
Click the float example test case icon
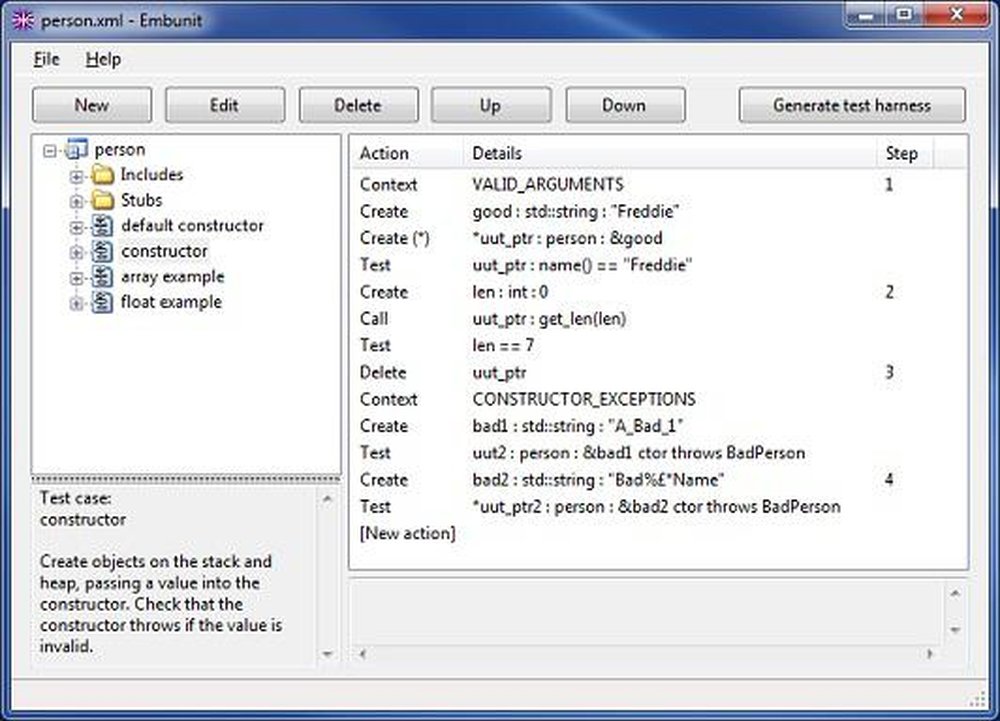pos(102,302)
